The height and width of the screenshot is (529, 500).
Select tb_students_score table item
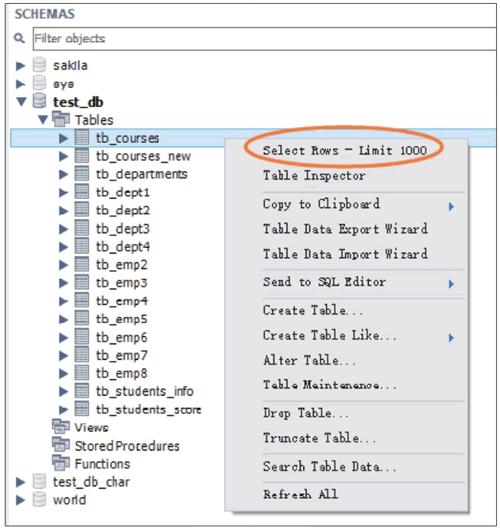click(148, 410)
